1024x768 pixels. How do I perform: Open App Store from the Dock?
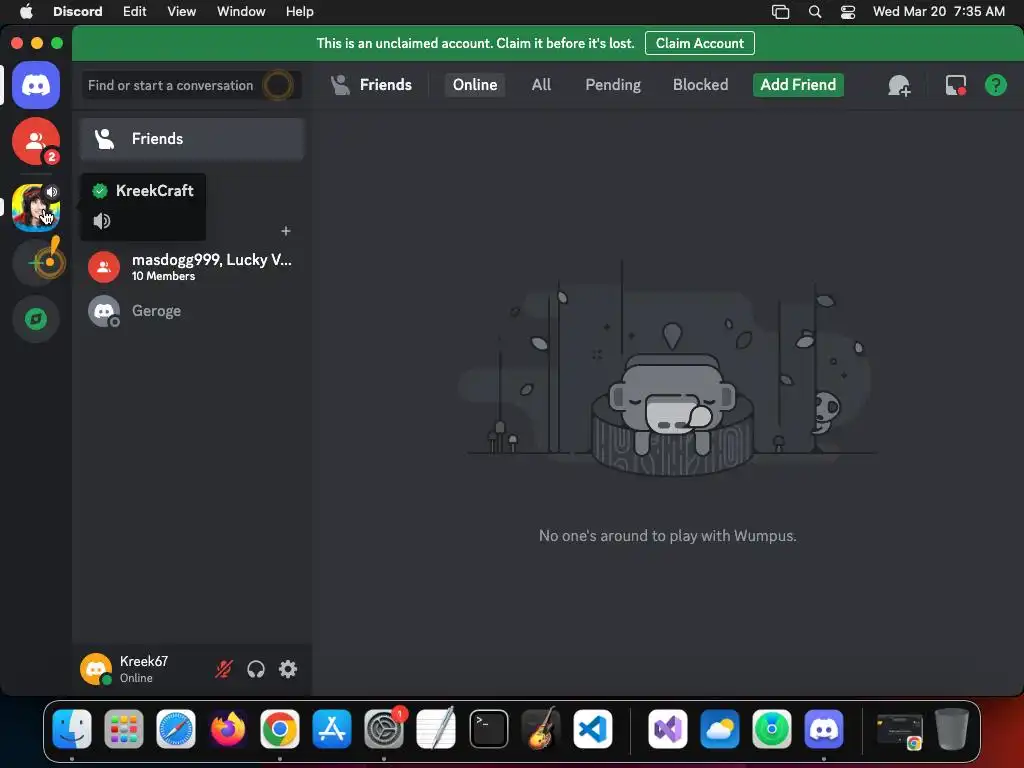pos(332,729)
